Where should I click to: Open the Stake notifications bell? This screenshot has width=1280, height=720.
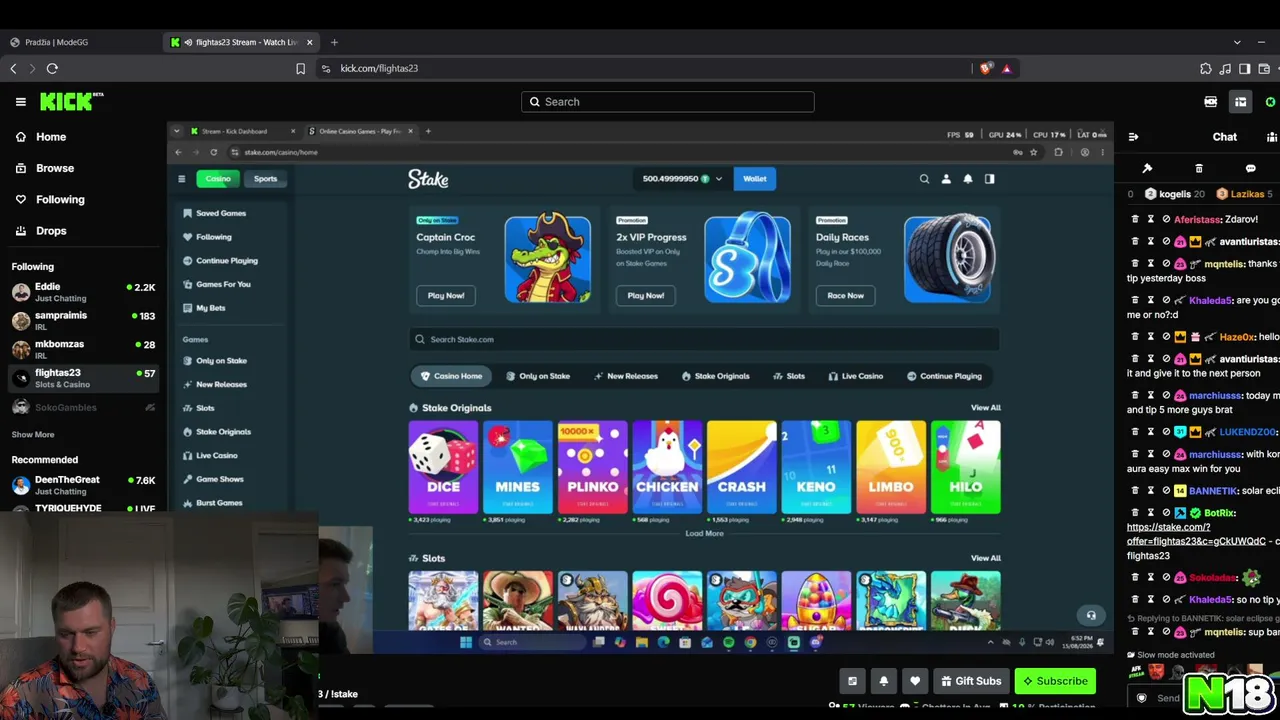[x=968, y=179]
